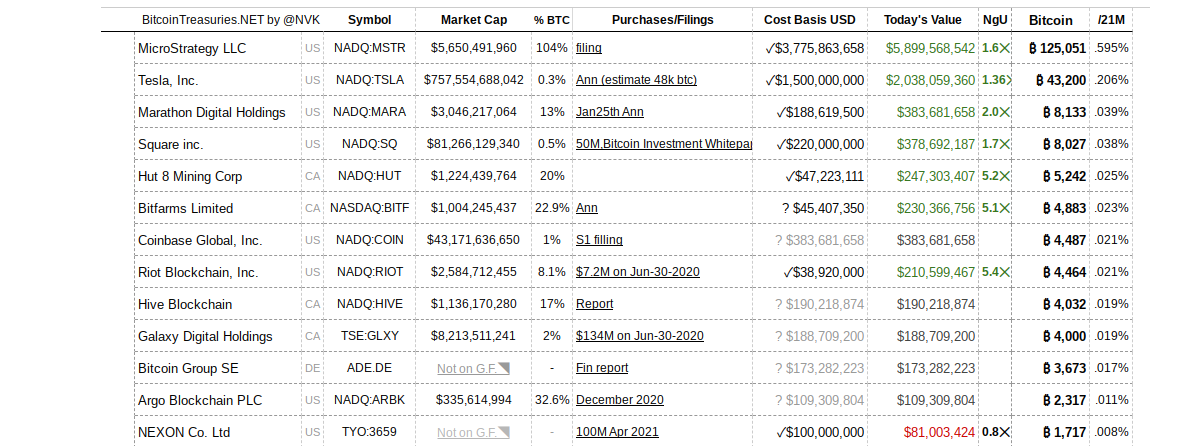1195x446 pixels.
Task: Open Marathon's Jan25th Ann link
Action: click(x=610, y=112)
